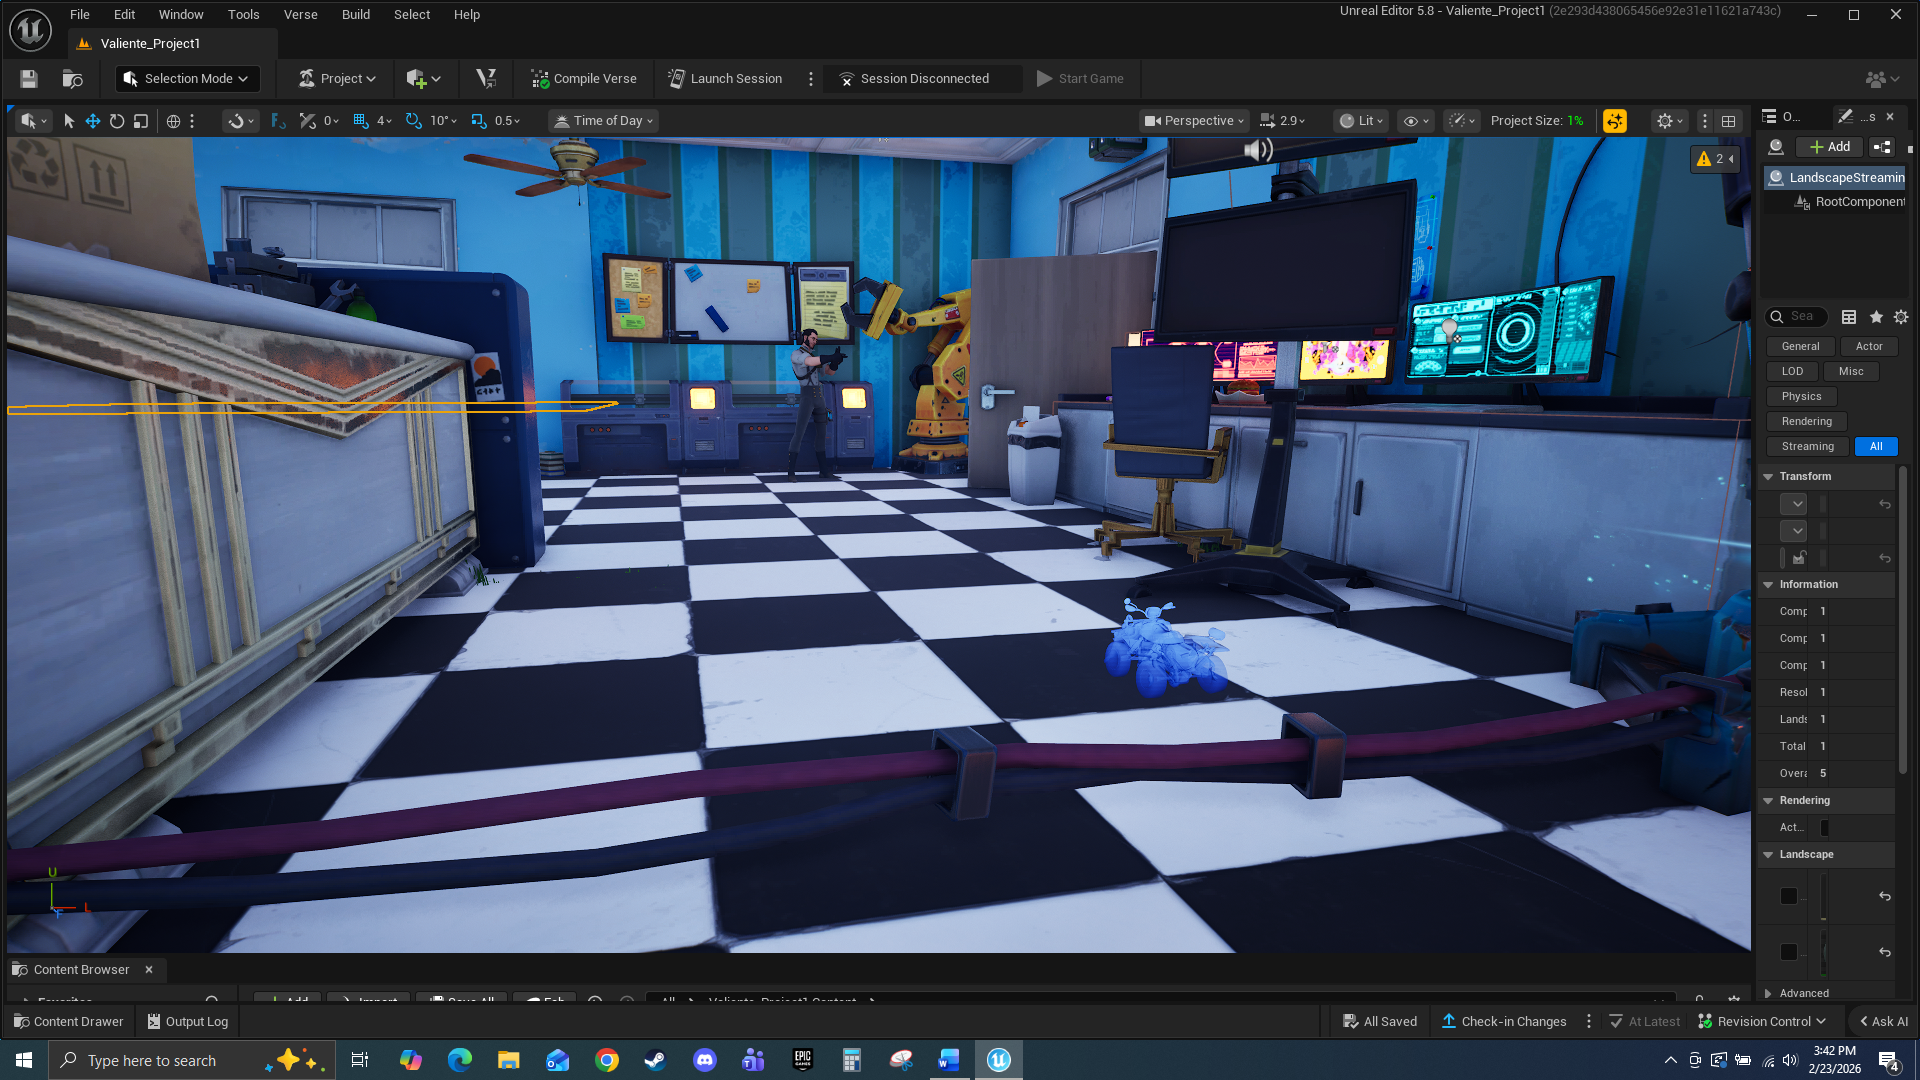This screenshot has width=1920, height=1080.
Task: Click Check-in Changes button
Action: [x=1504, y=1021]
